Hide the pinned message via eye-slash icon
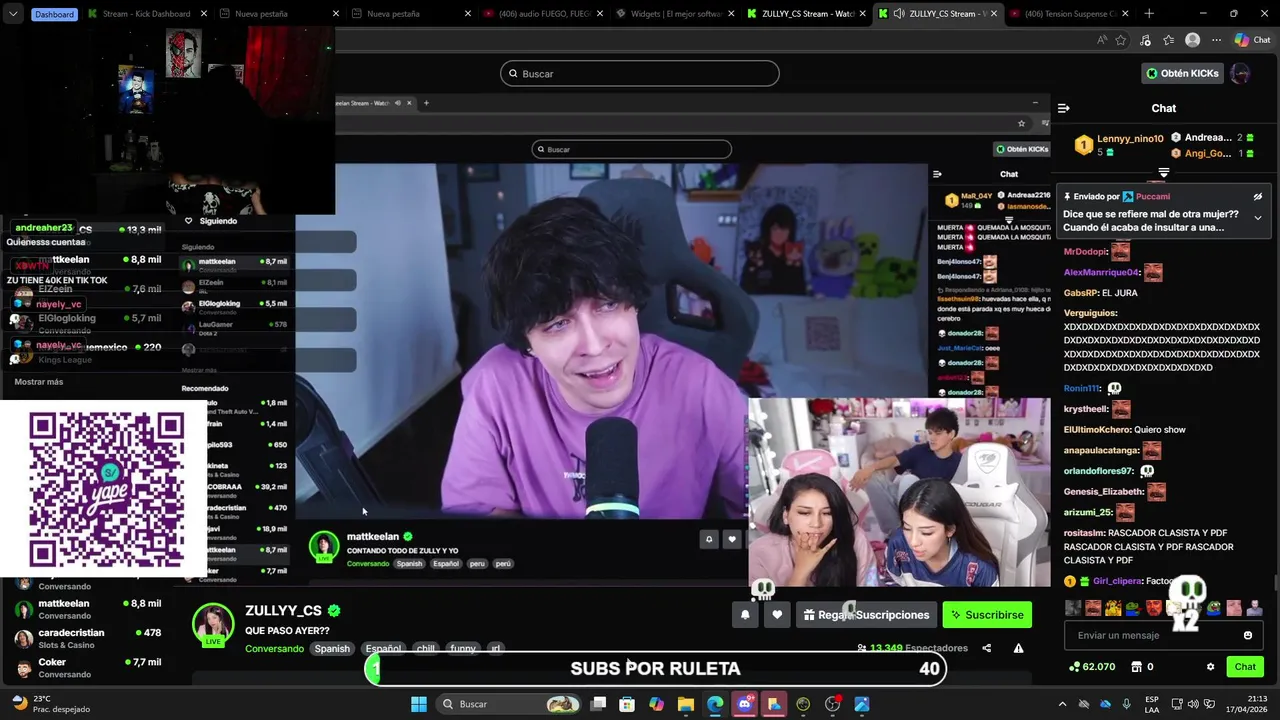Viewport: 1280px width, 720px height. (1258, 197)
